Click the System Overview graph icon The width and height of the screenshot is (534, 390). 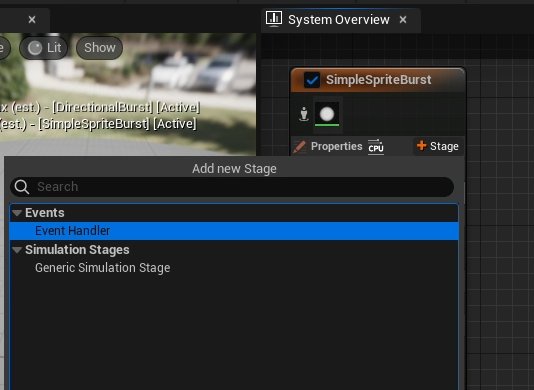[274, 19]
